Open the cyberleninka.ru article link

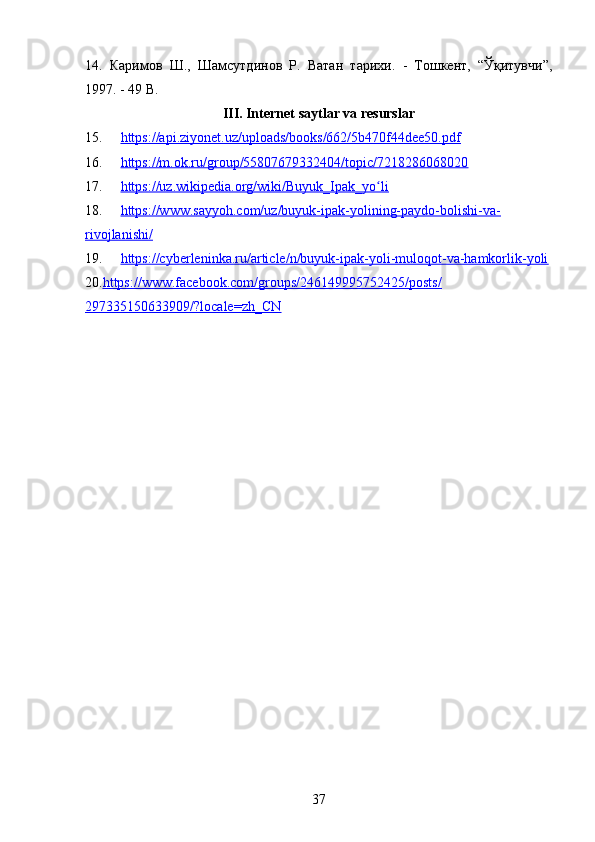(334, 259)
